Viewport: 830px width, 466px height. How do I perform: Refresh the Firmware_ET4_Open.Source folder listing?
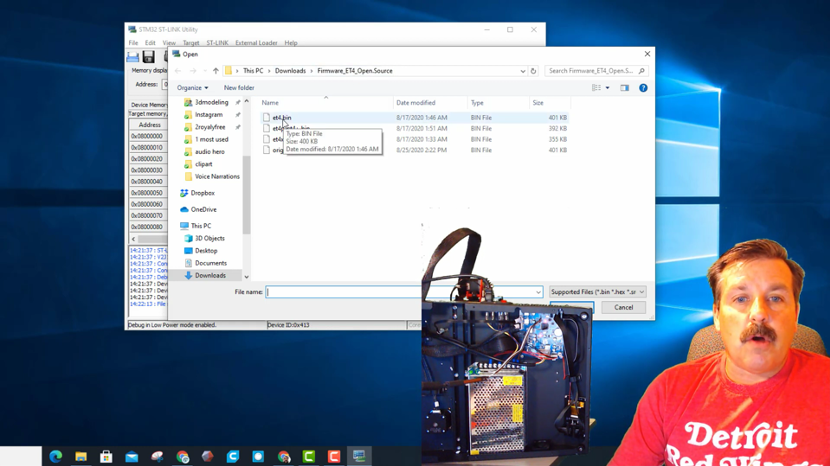coord(533,71)
